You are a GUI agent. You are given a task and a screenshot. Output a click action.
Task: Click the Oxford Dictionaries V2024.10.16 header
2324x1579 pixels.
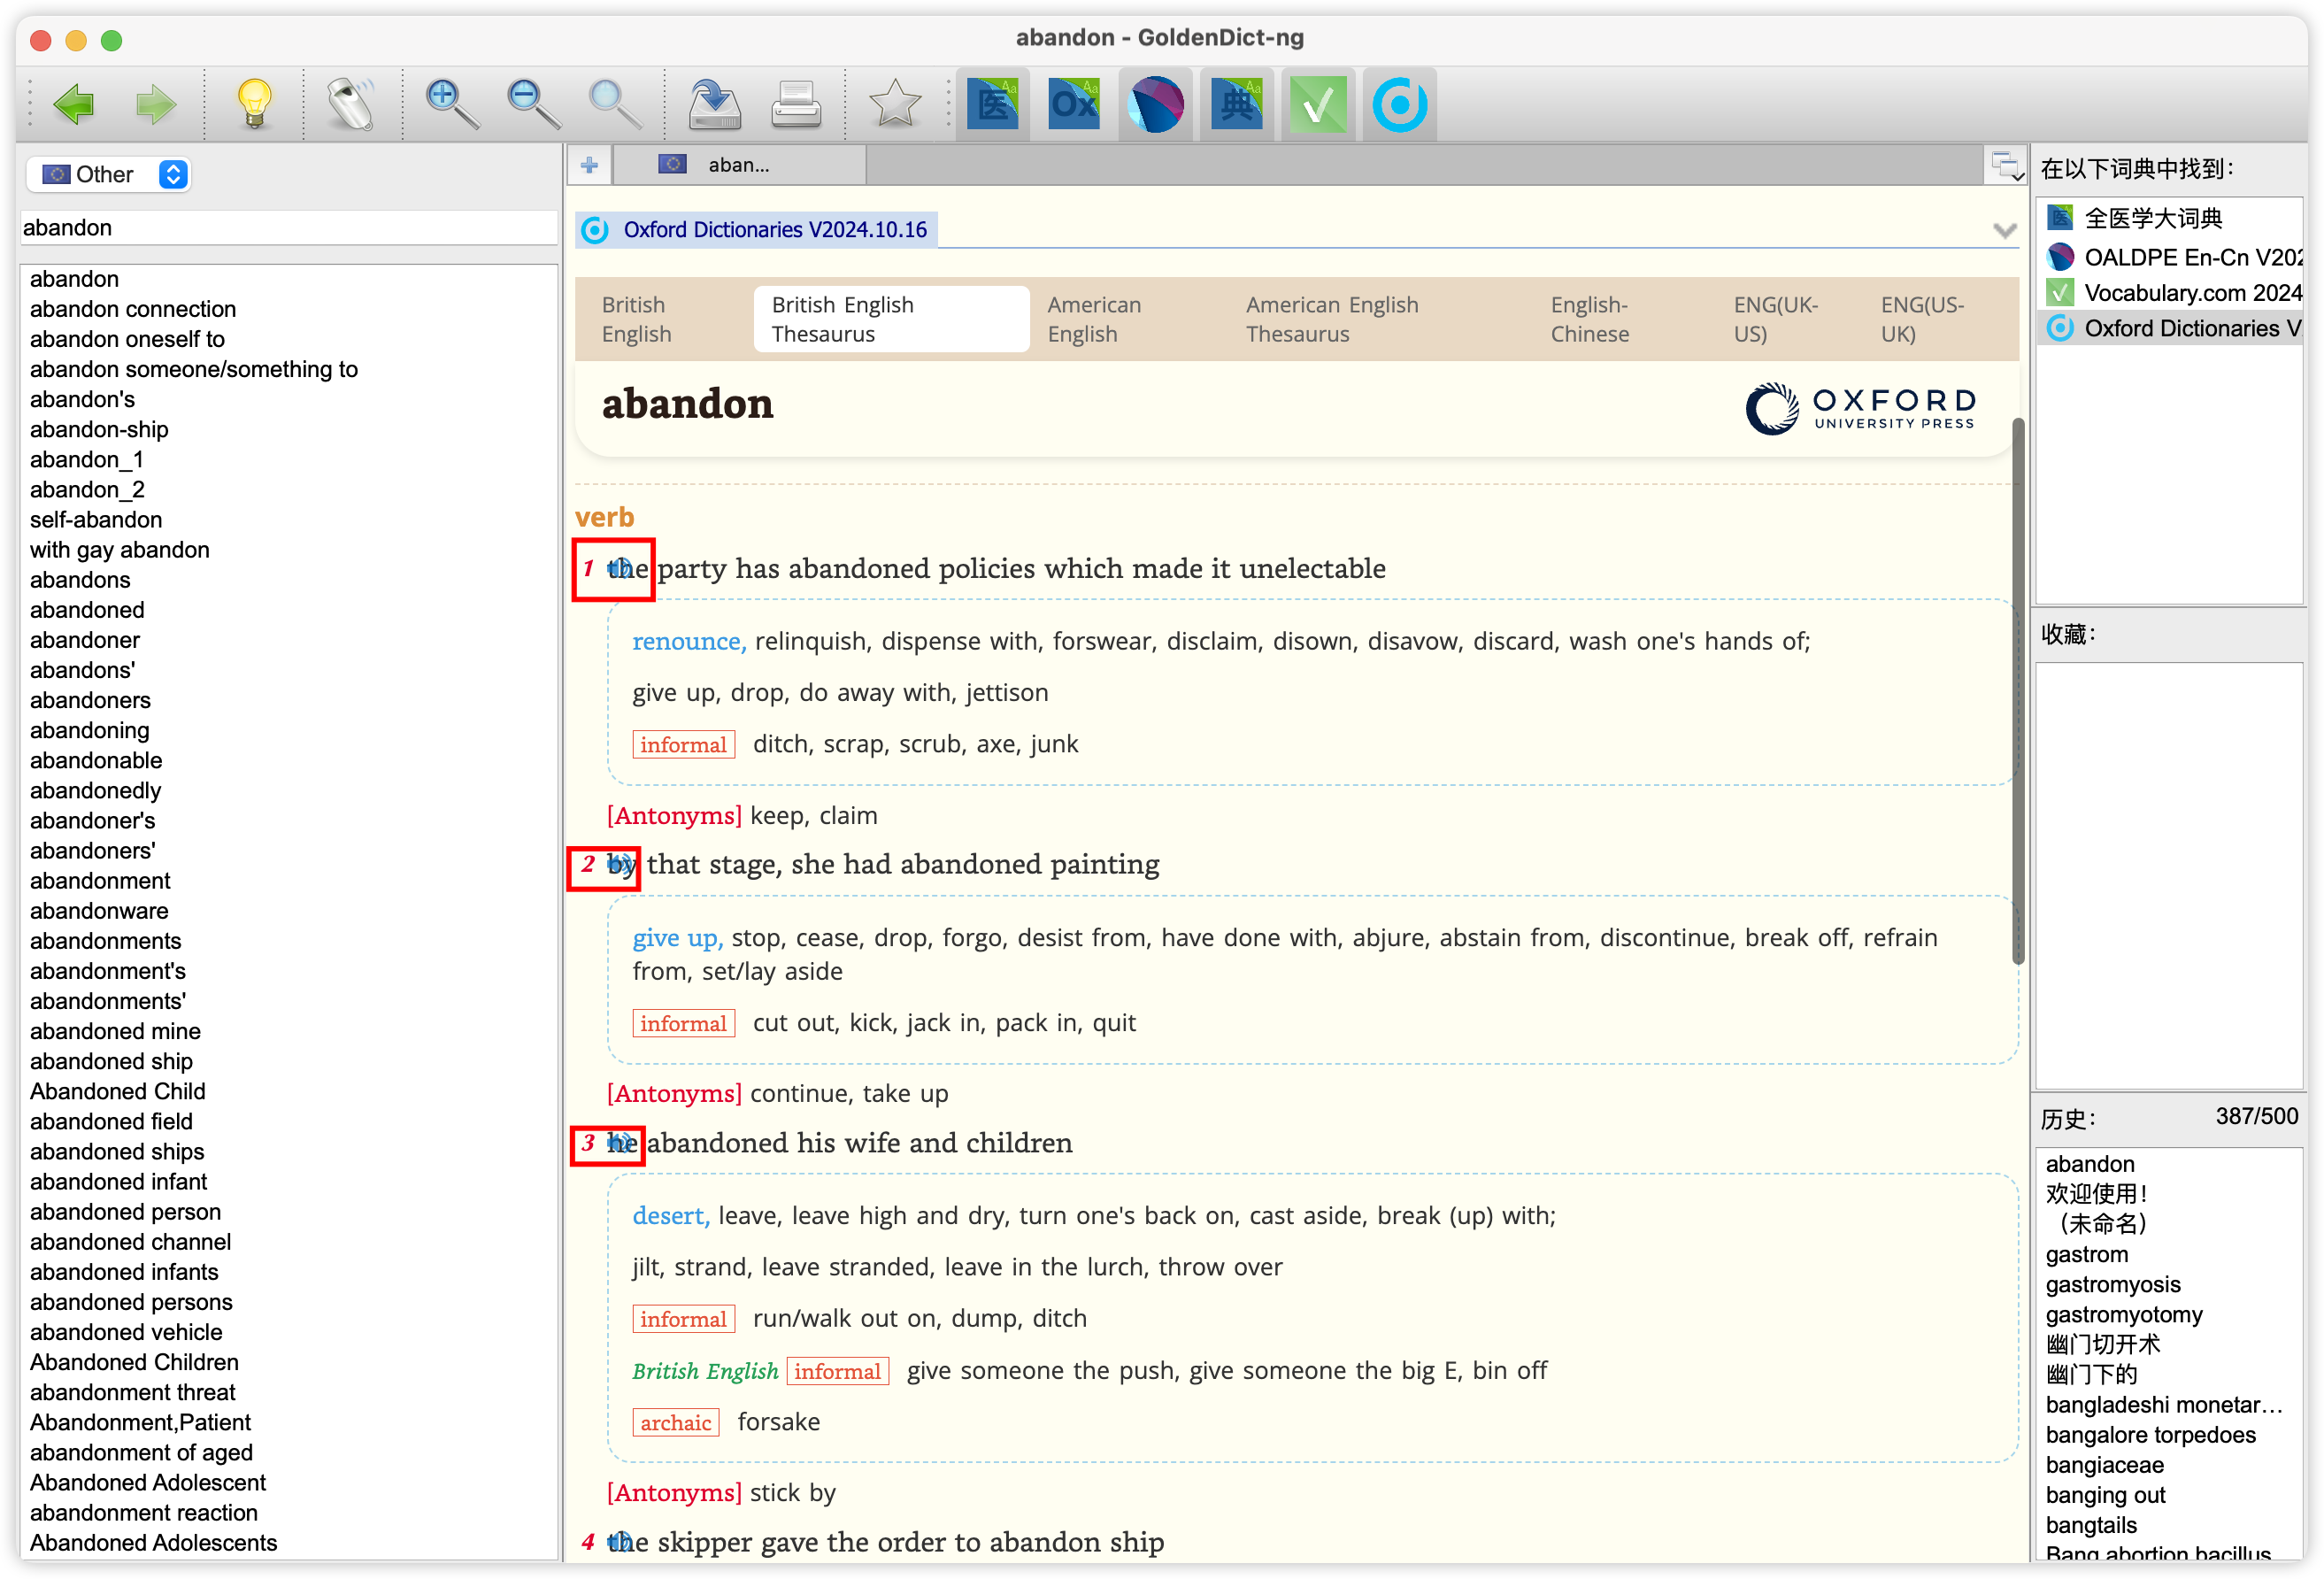coord(775,230)
